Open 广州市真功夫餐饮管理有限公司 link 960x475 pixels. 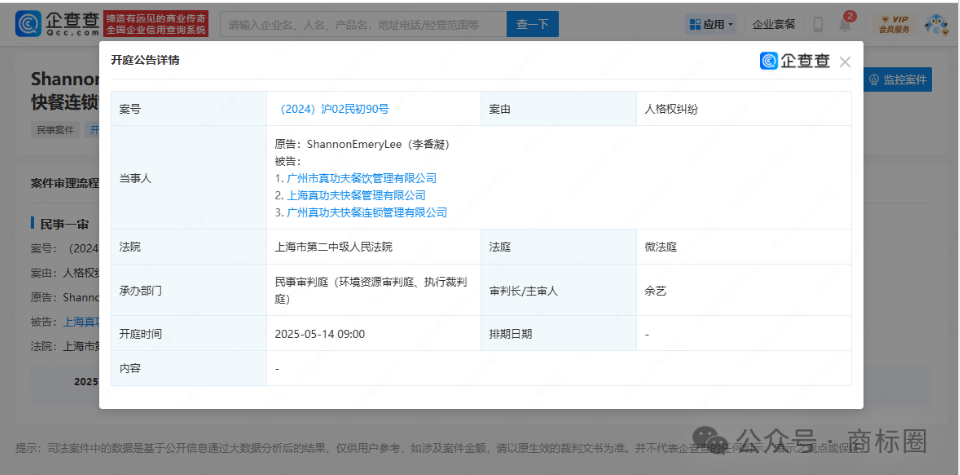tap(361, 178)
